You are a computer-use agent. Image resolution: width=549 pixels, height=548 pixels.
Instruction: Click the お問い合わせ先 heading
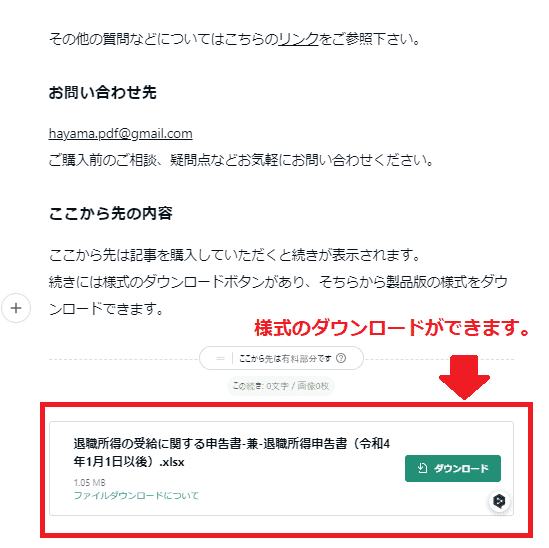[102, 92]
